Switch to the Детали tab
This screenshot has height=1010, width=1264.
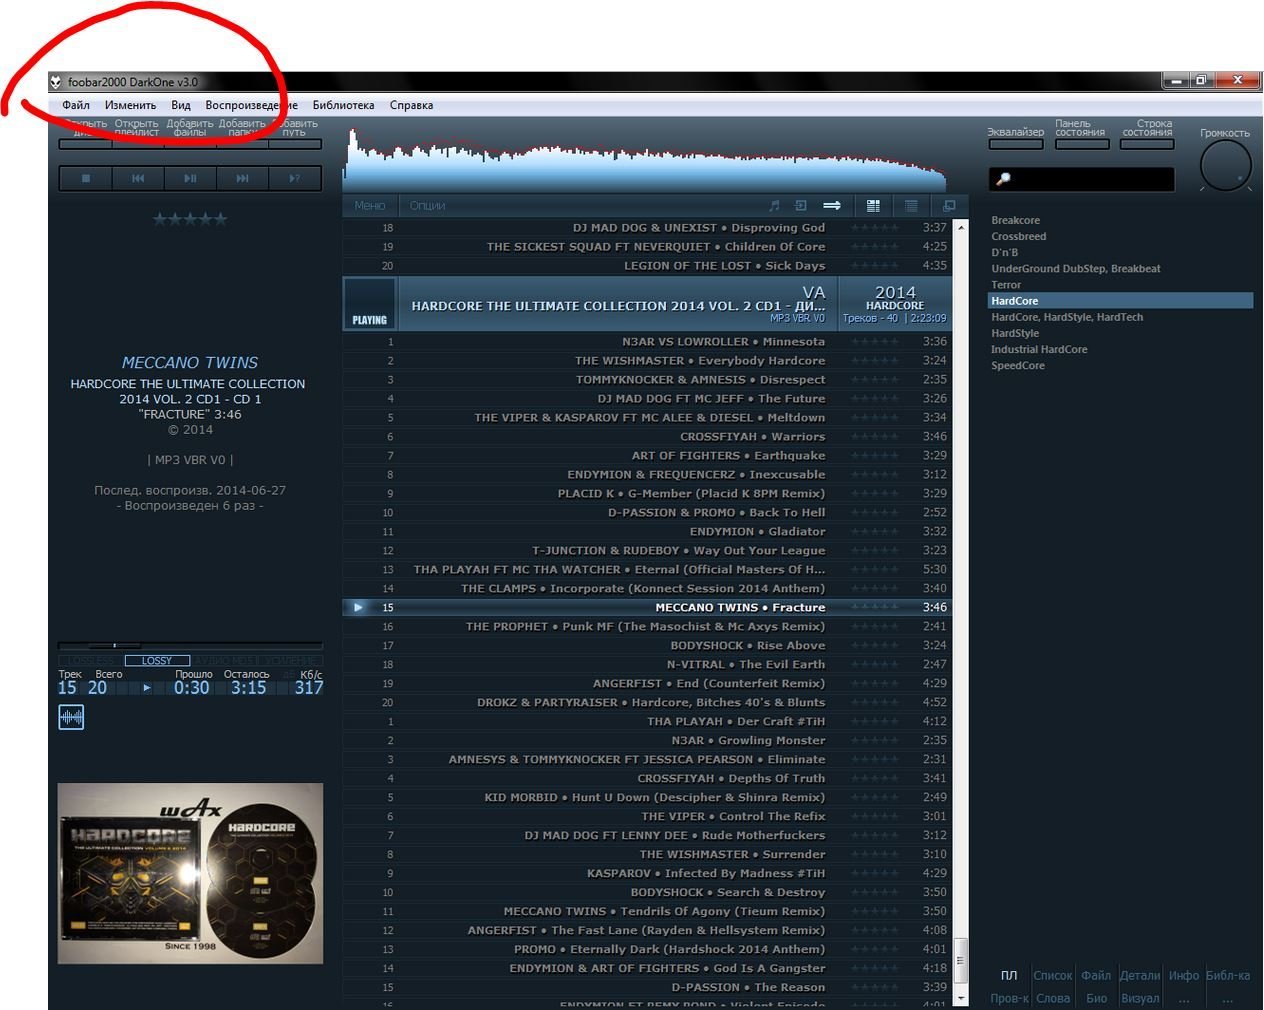[1140, 976]
